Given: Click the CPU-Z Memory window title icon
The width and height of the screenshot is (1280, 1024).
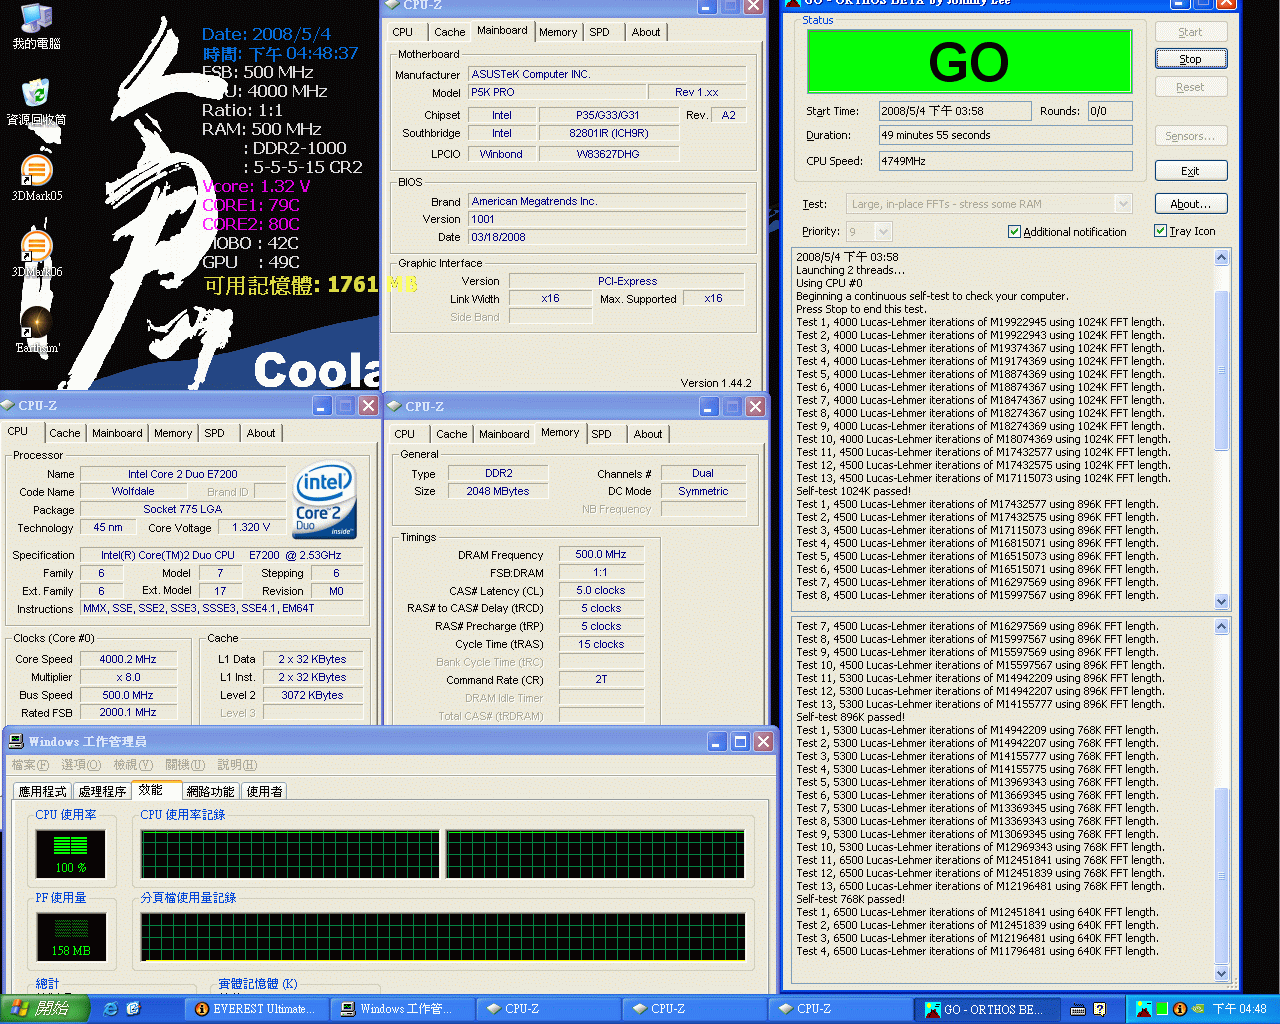Looking at the screenshot, I should pos(394,406).
